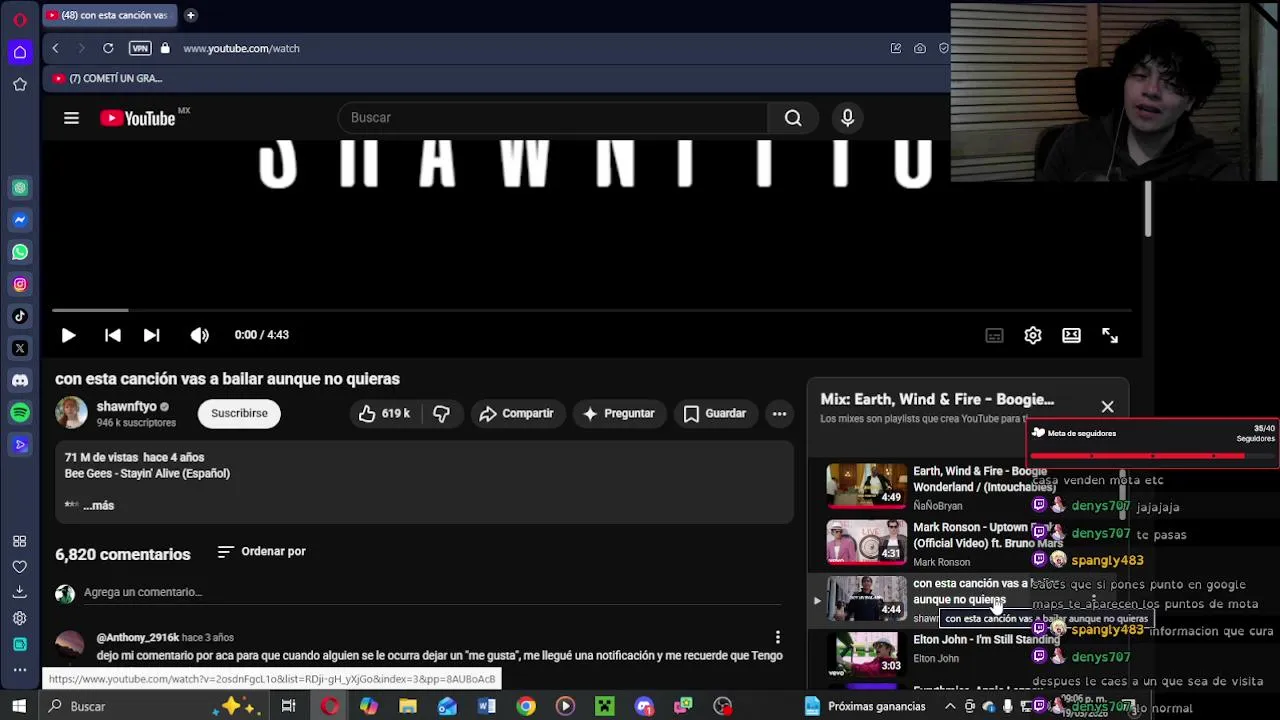The height and width of the screenshot is (720, 1280).
Task: Open the shawnftyo channel name link
Action: 126,407
